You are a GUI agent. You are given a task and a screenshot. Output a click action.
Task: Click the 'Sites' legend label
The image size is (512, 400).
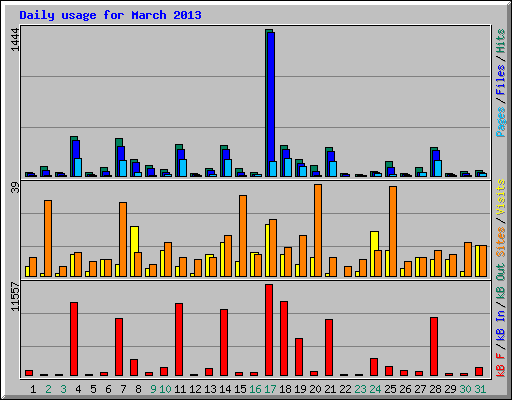pos(500,242)
